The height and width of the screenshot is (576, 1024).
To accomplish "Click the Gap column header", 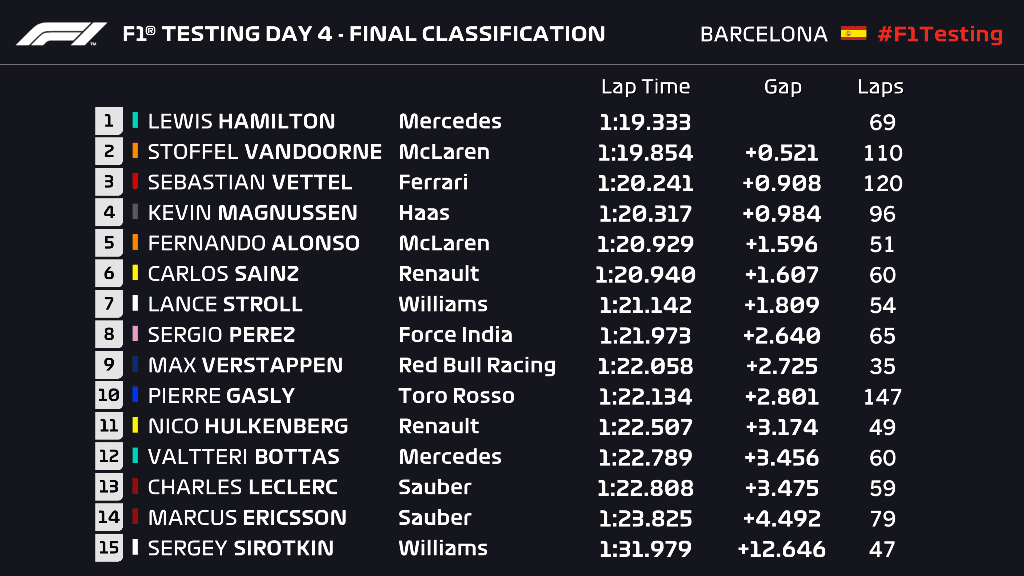I will [782, 87].
